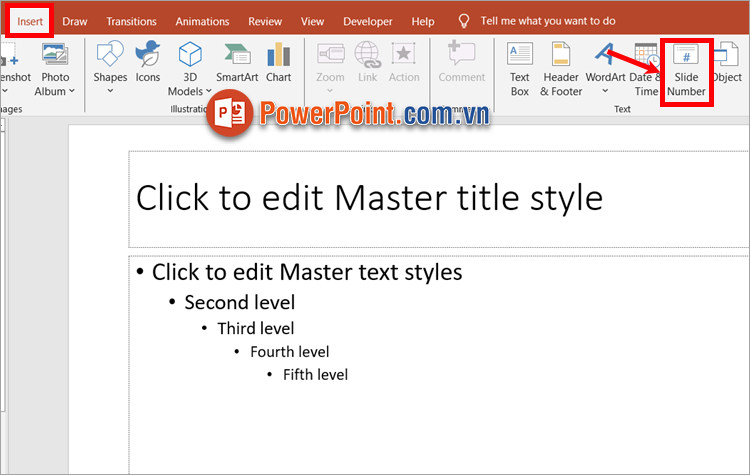Open the View tab
The width and height of the screenshot is (750, 475).
click(x=312, y=22)
